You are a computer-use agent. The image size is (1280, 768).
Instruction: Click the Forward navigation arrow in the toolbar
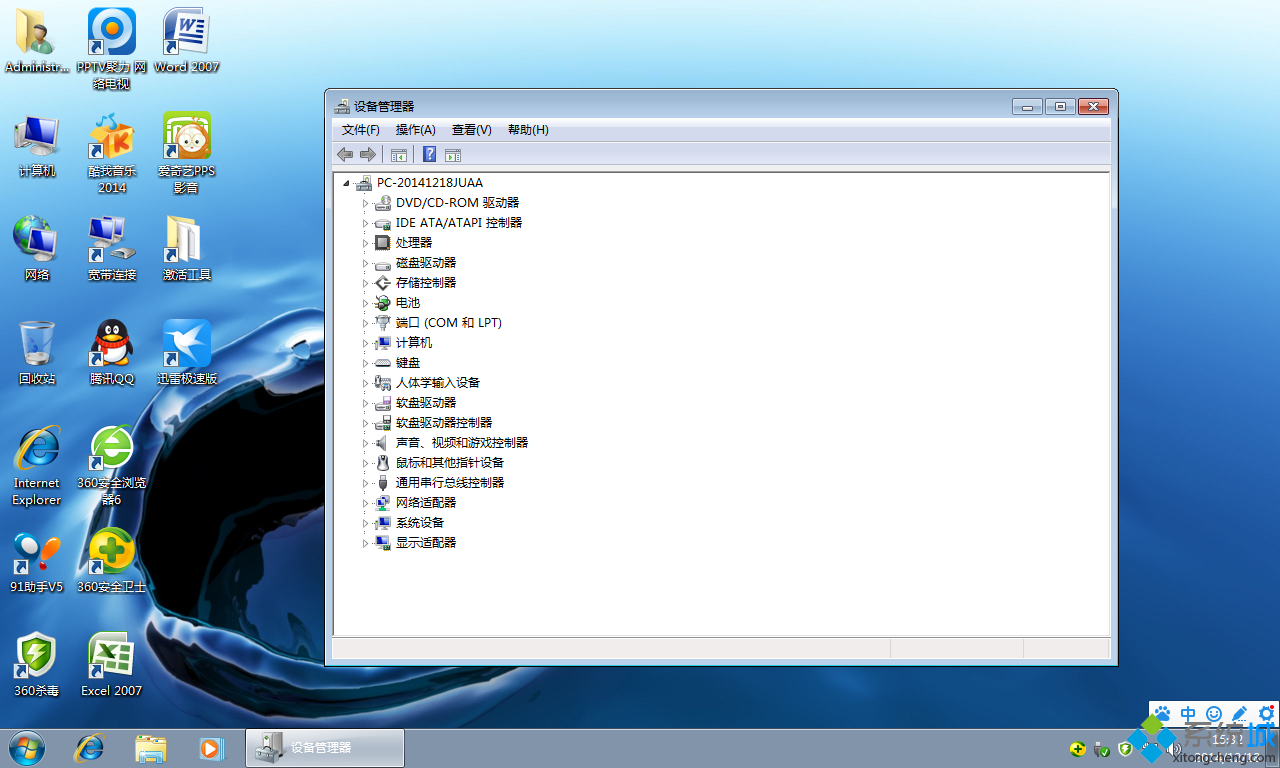368,154
